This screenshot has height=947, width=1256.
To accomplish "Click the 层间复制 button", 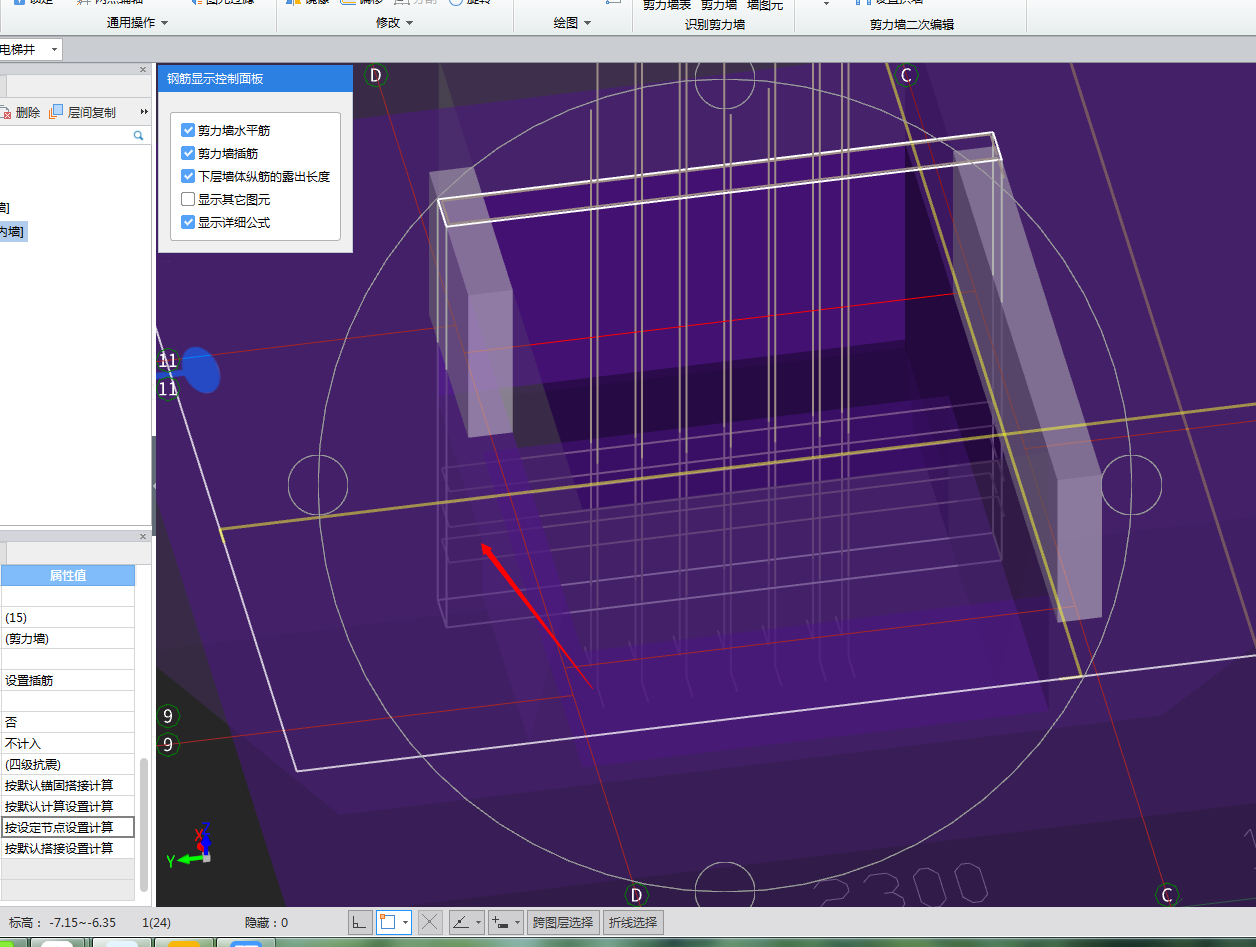I will [x=83, y=112].
